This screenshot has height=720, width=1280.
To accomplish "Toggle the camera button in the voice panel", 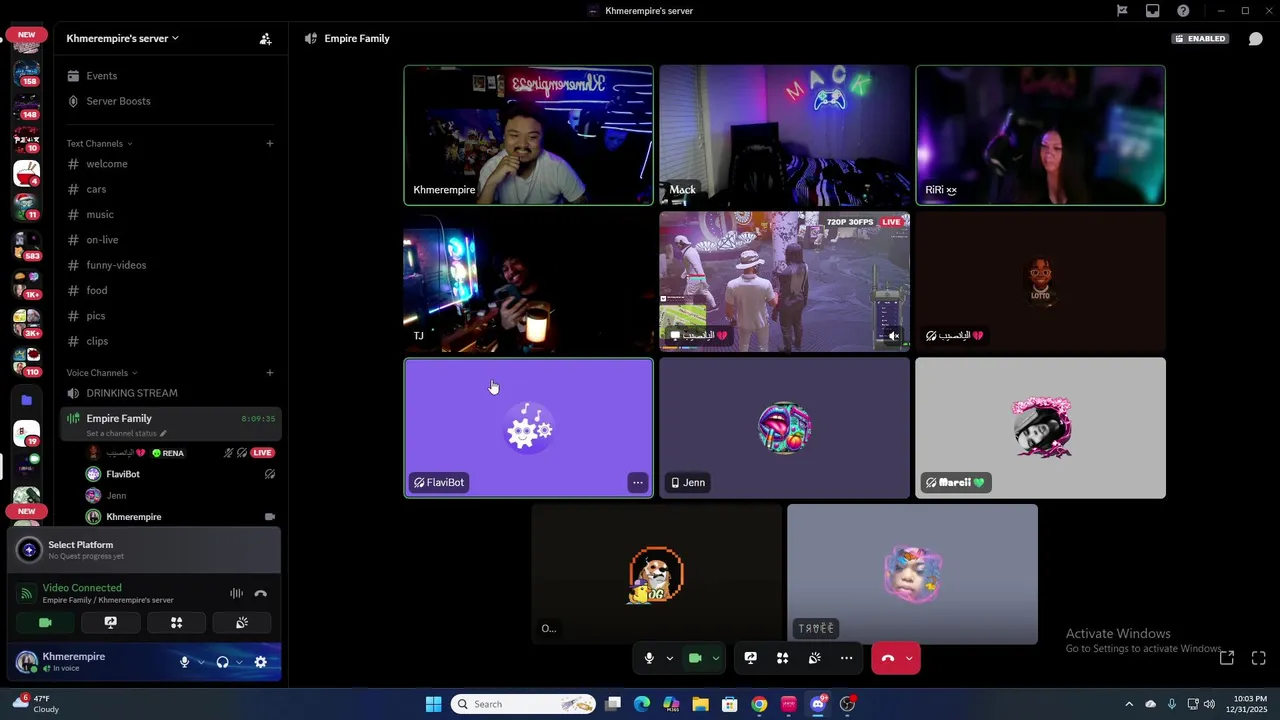I will point(45,623).
